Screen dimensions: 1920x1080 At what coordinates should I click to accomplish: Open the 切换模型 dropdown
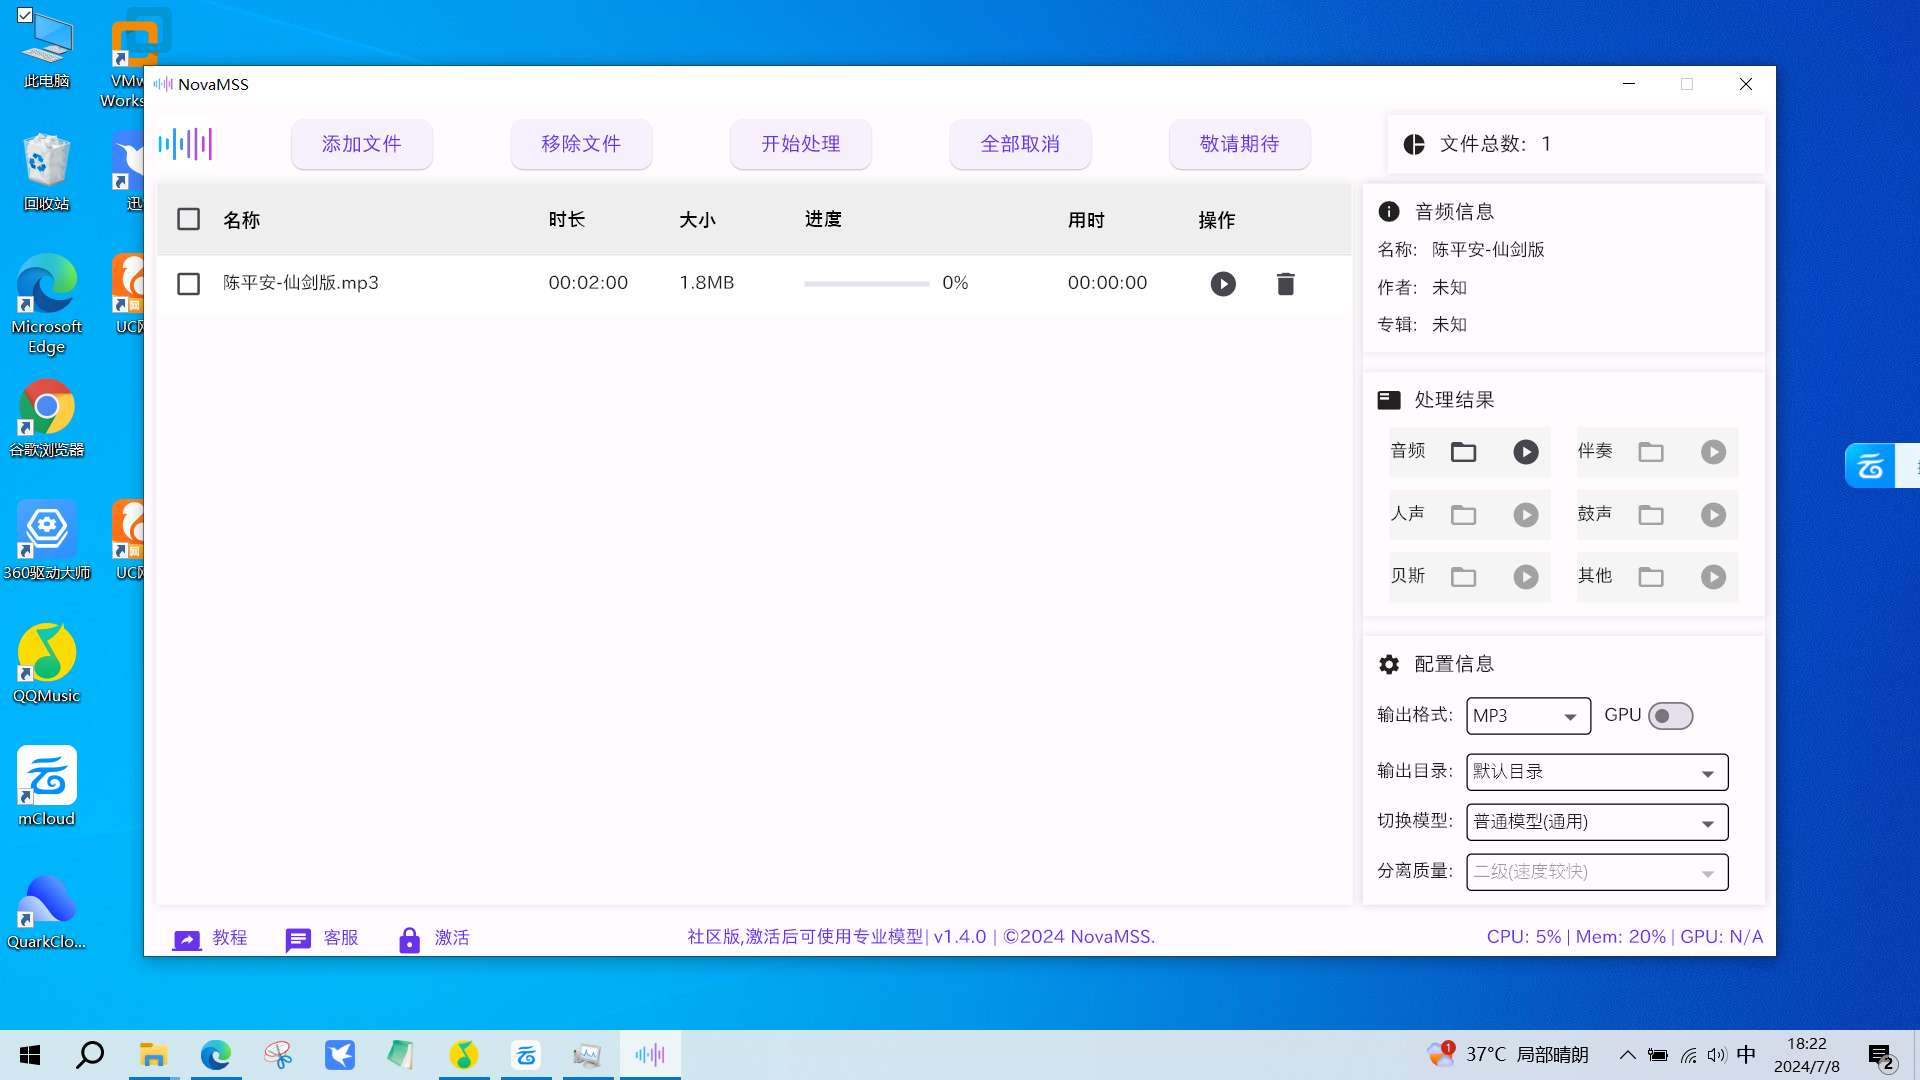point(1596,822)
